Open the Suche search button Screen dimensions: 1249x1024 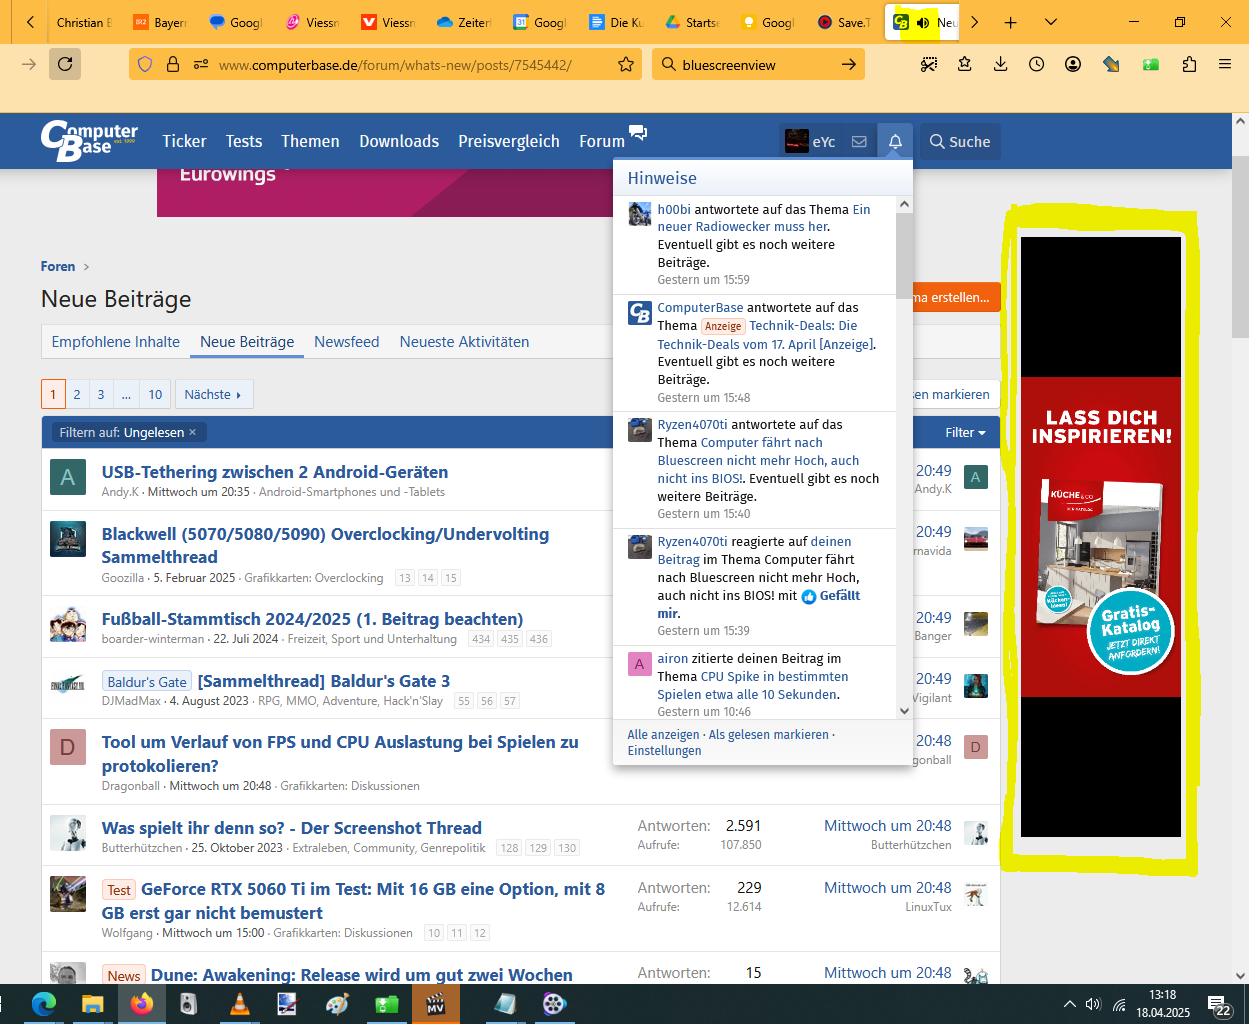pyautogui.click(x=960, y=142)
